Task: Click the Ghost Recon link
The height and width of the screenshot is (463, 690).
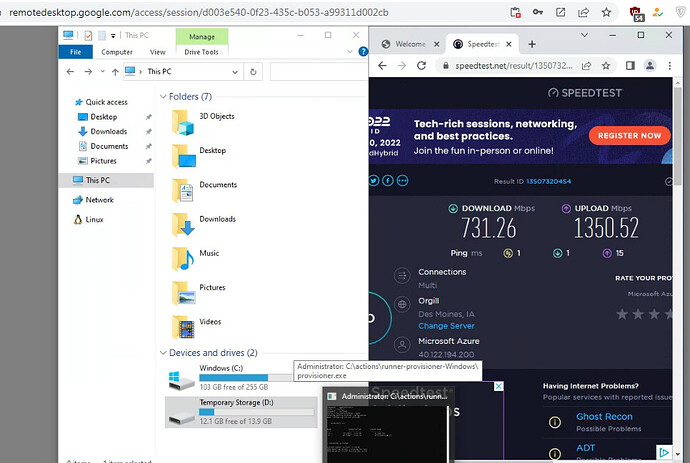Action: tap(604, 417)
